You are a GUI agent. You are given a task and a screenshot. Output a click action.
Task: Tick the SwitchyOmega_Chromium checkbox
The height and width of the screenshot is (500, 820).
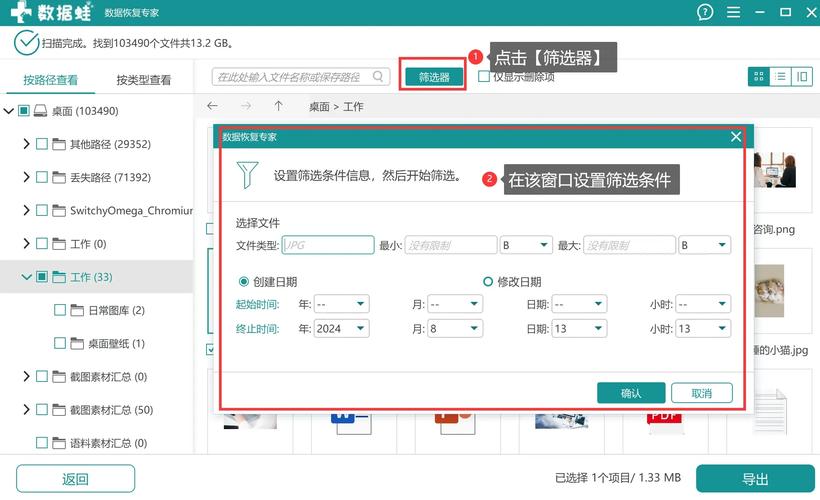[x=42, y=210]
